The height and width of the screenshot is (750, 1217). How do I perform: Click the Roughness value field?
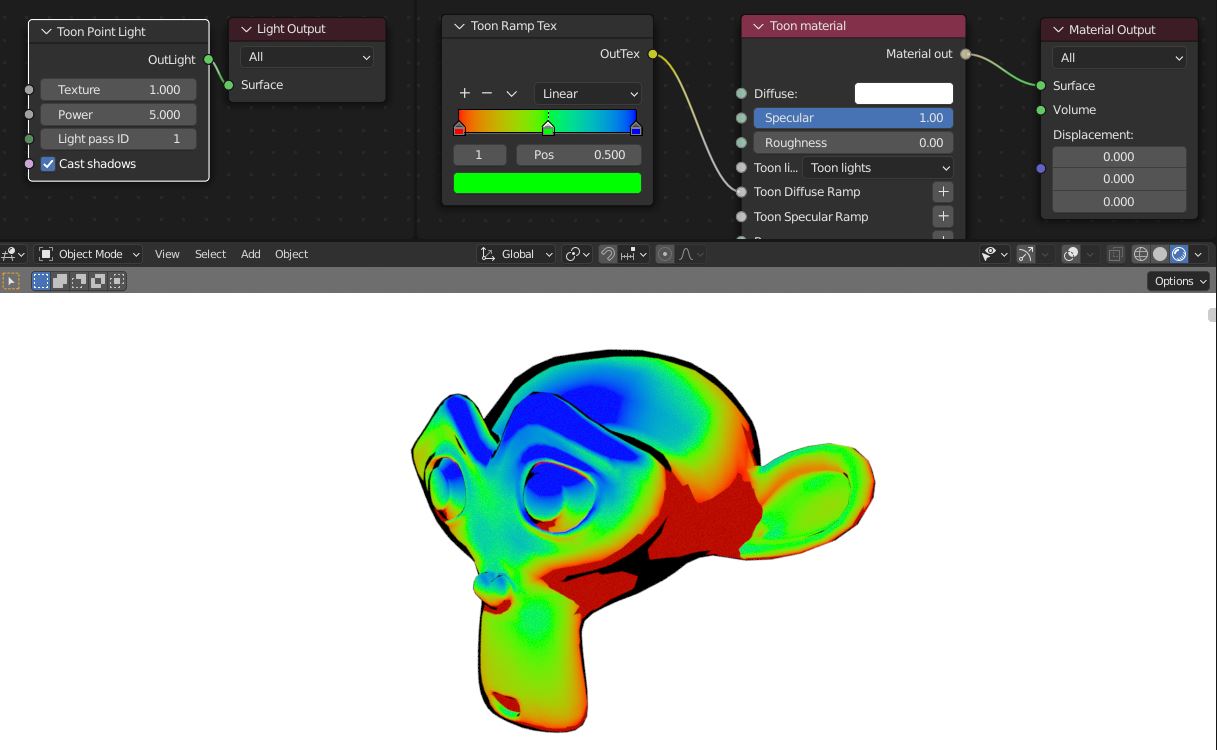pyautogui.click(x=853, y=143)
